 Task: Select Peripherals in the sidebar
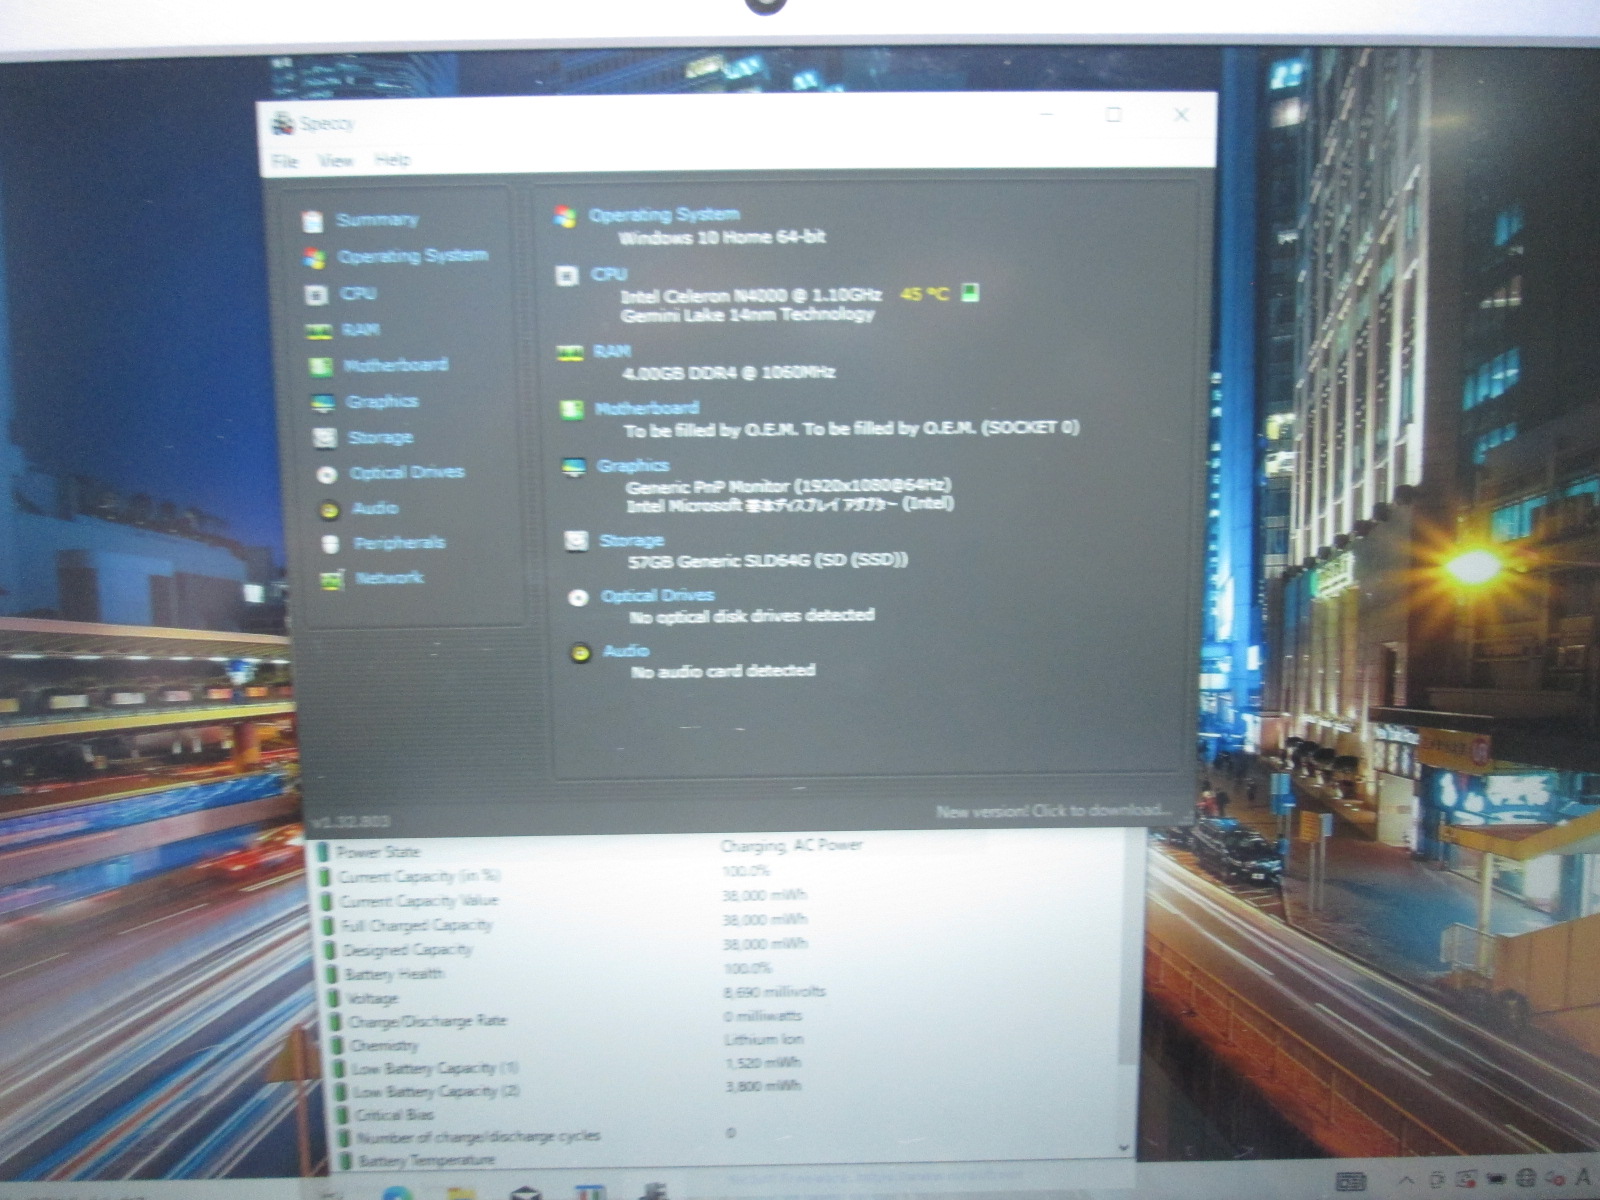[399, 543]
